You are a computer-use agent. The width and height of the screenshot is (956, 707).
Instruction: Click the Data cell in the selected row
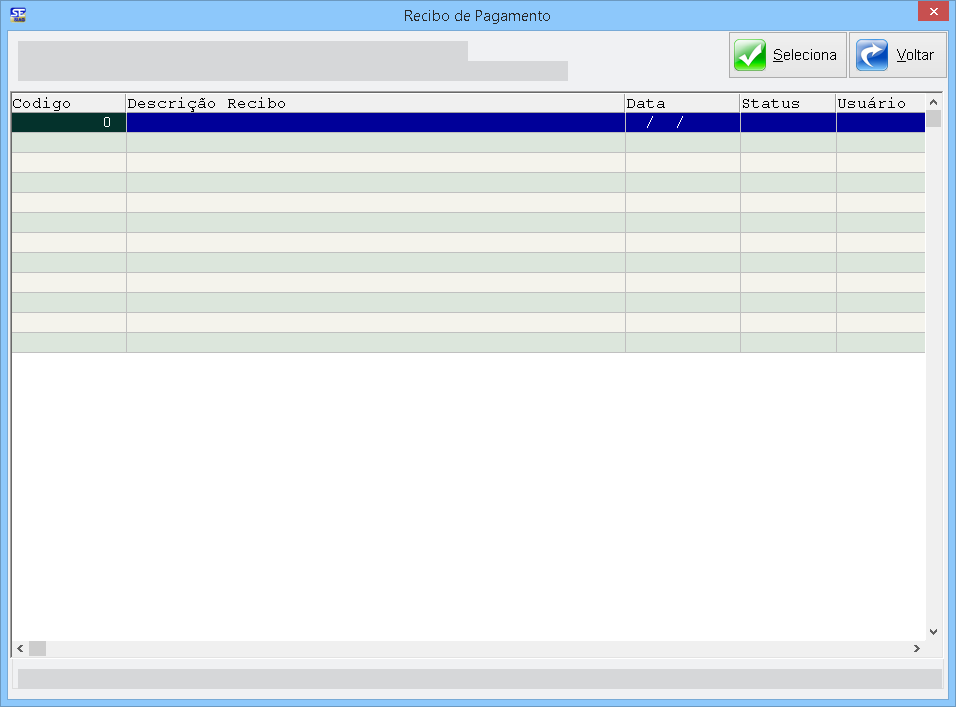click(682, 123)
